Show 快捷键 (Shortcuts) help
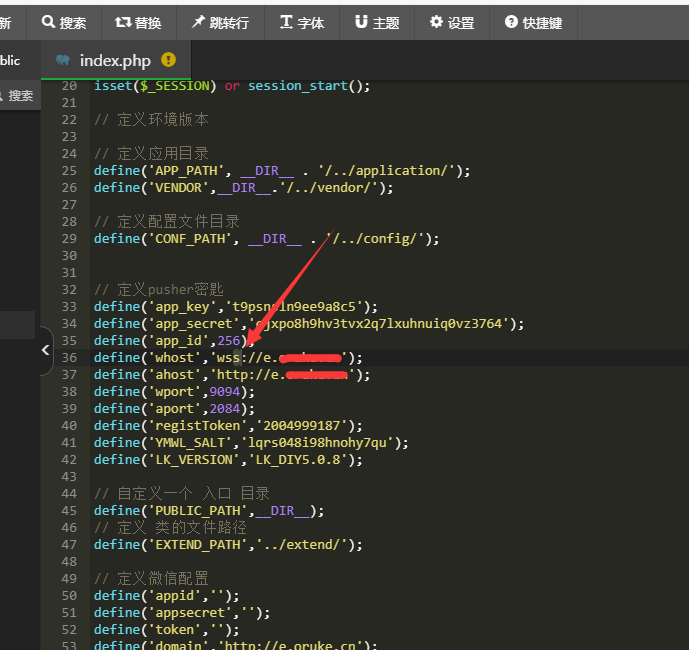The height and width of the screenshot is (650, 689). point(533,22)
